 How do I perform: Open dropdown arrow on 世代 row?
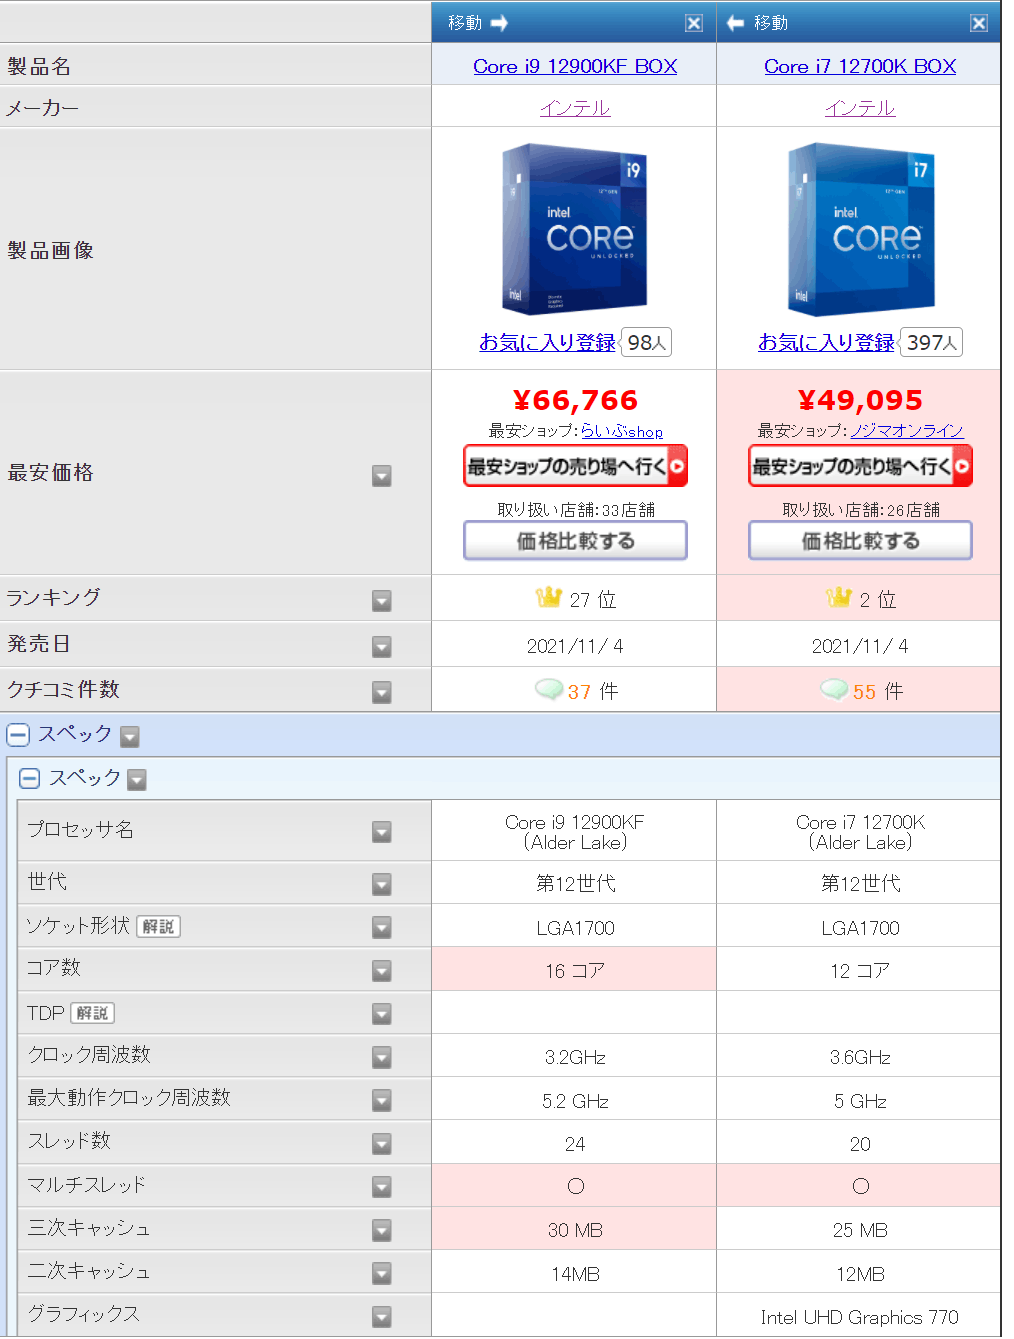click(381, 884)
